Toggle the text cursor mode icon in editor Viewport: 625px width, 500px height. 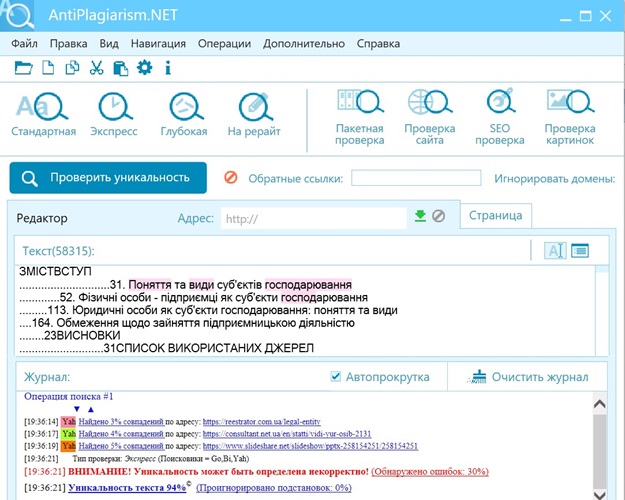[555, 250]
